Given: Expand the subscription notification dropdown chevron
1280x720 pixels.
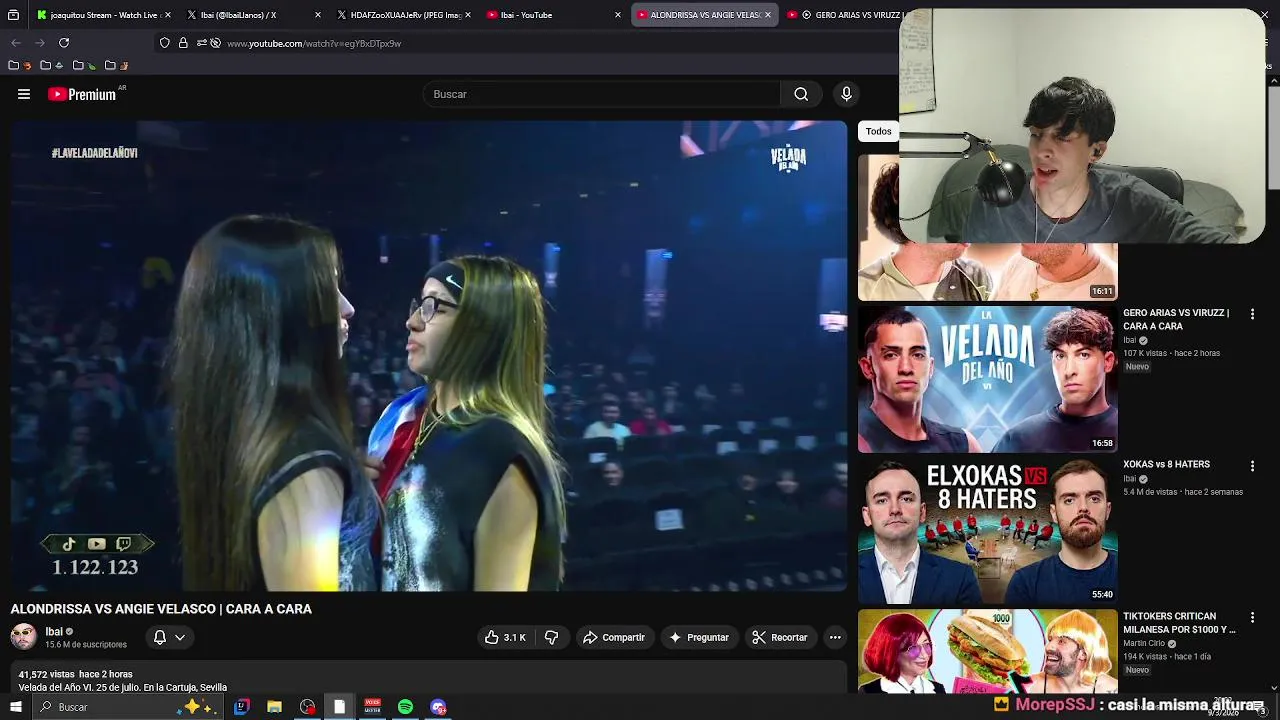Looking at the screenshot, I should [180, 637].
